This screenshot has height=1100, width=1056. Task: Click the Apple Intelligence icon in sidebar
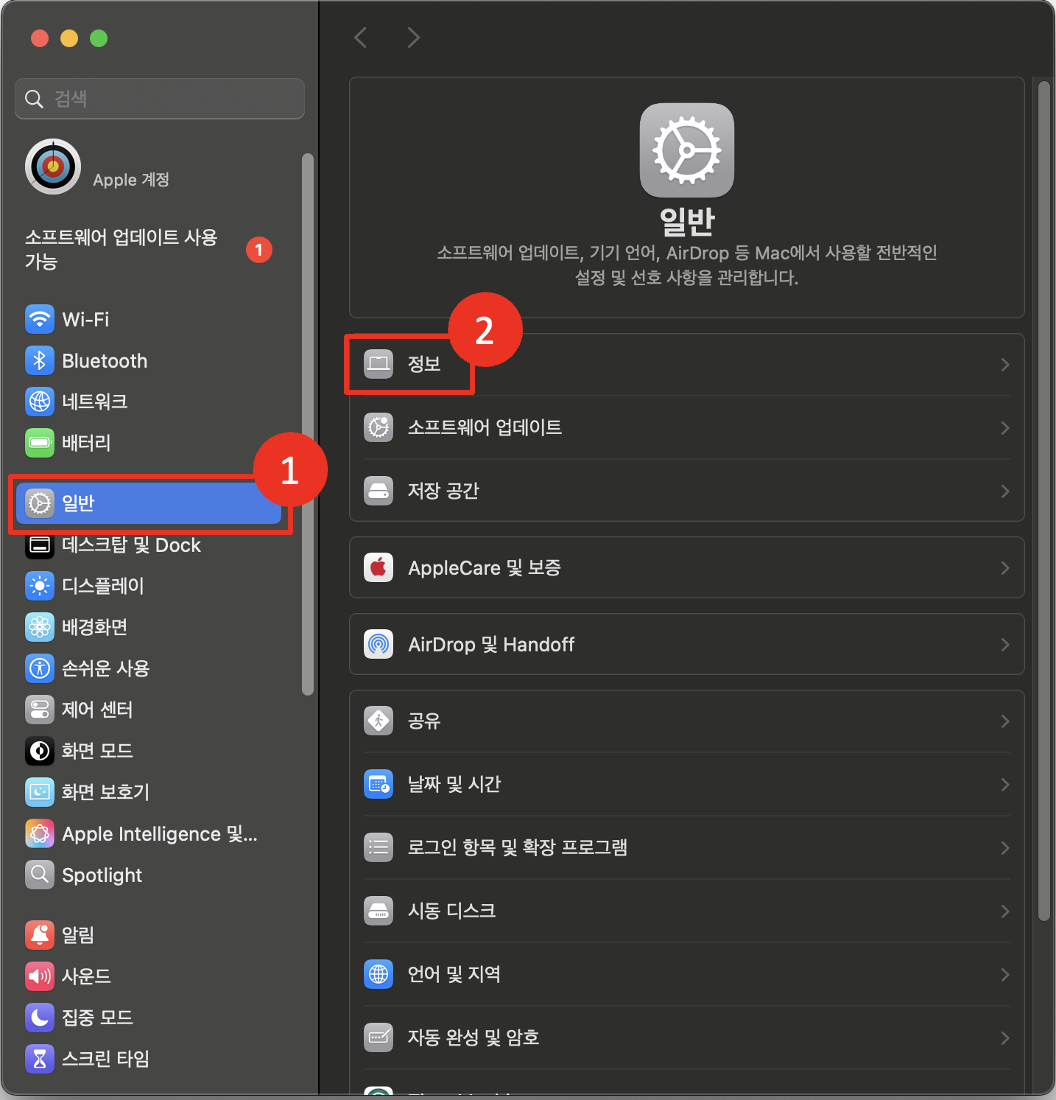click(39, 833)
